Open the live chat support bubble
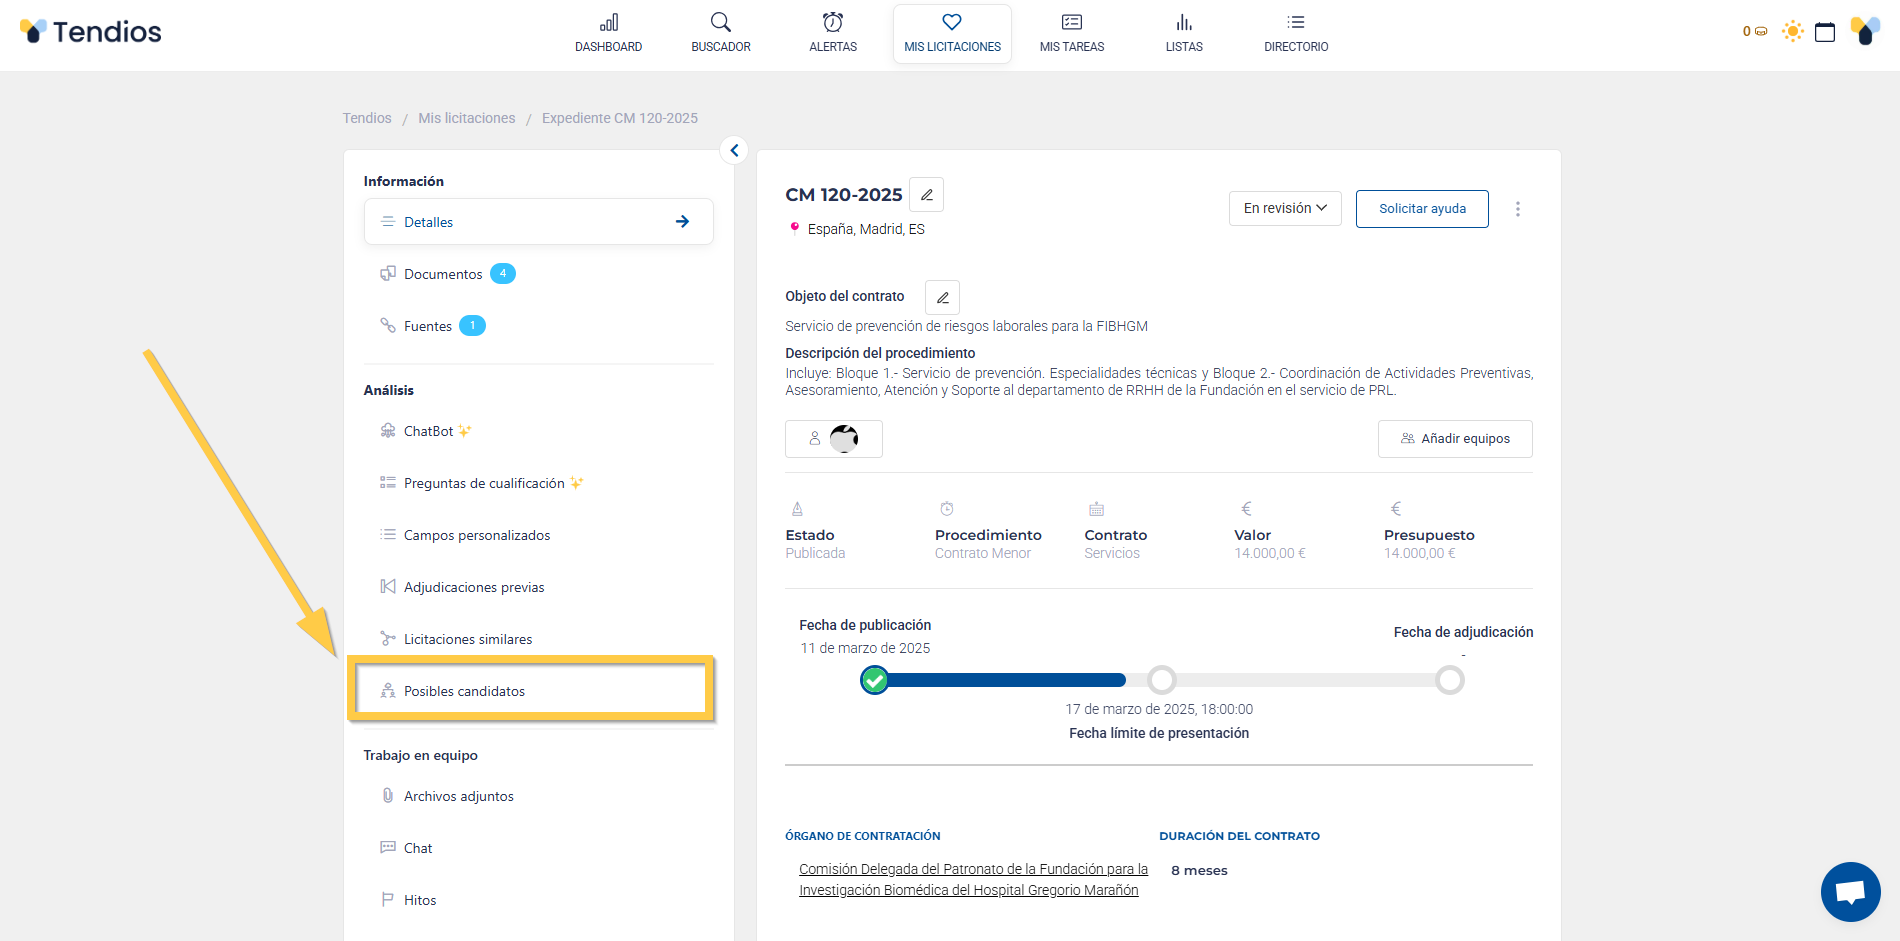 coord(1850,891)
